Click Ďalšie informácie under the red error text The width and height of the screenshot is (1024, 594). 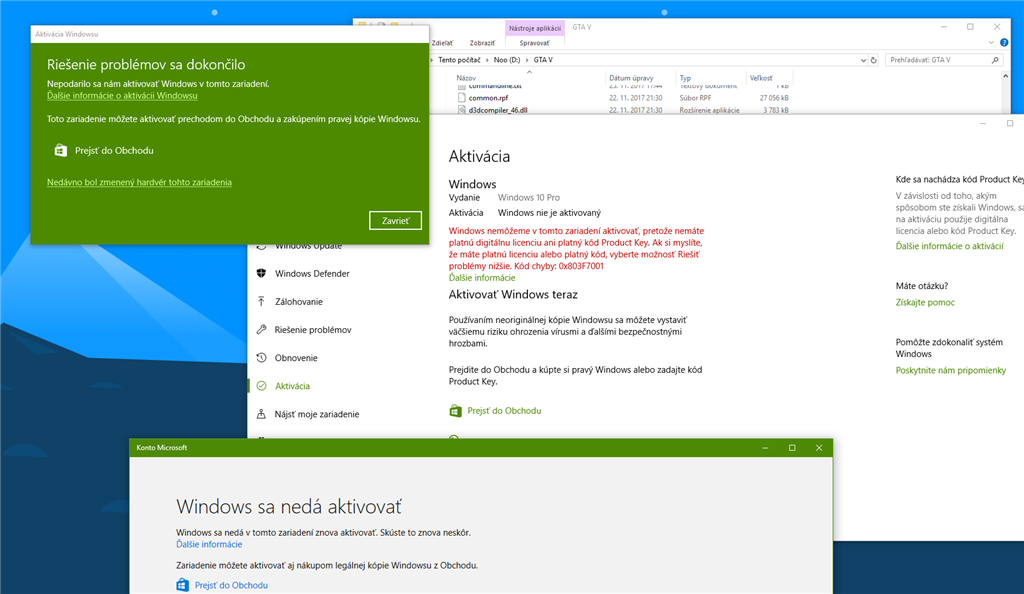(482, 277)
